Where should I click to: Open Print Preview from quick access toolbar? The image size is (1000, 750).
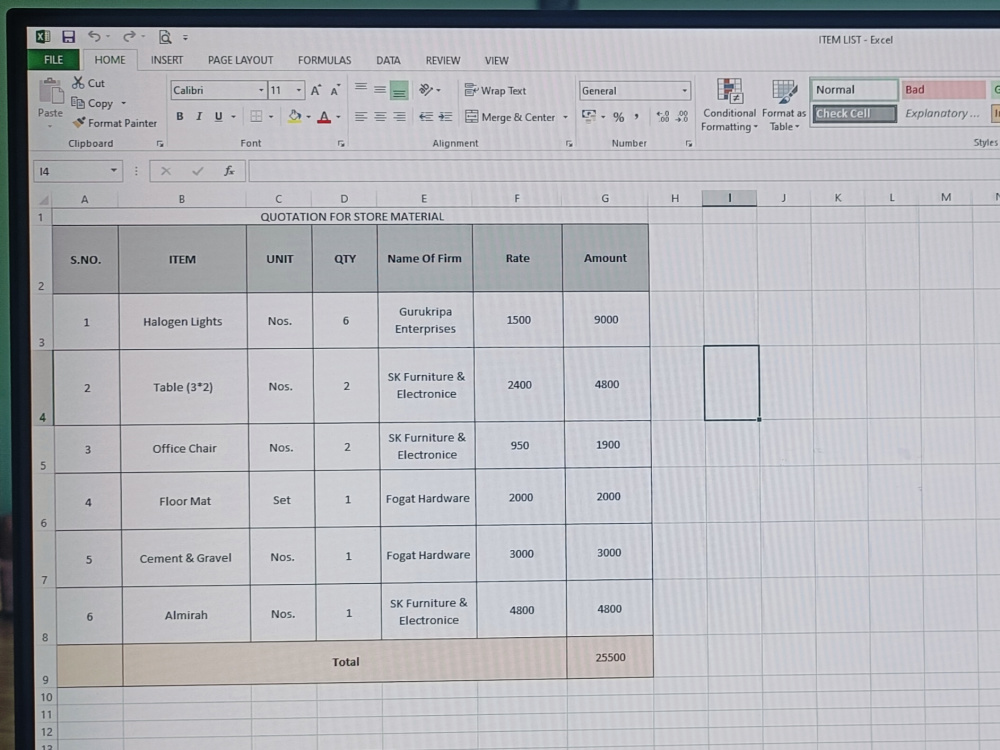point(165,37)
